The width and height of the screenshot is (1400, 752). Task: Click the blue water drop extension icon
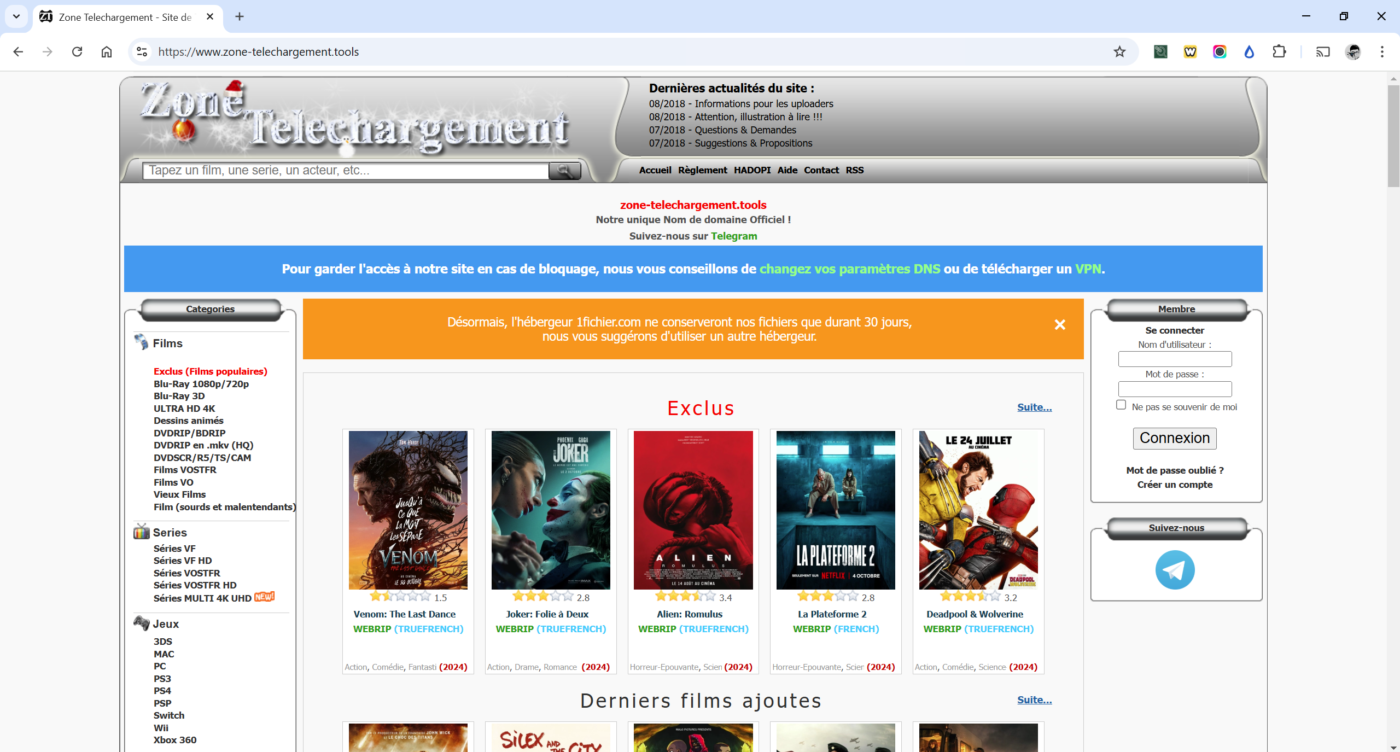point(1249,52)
